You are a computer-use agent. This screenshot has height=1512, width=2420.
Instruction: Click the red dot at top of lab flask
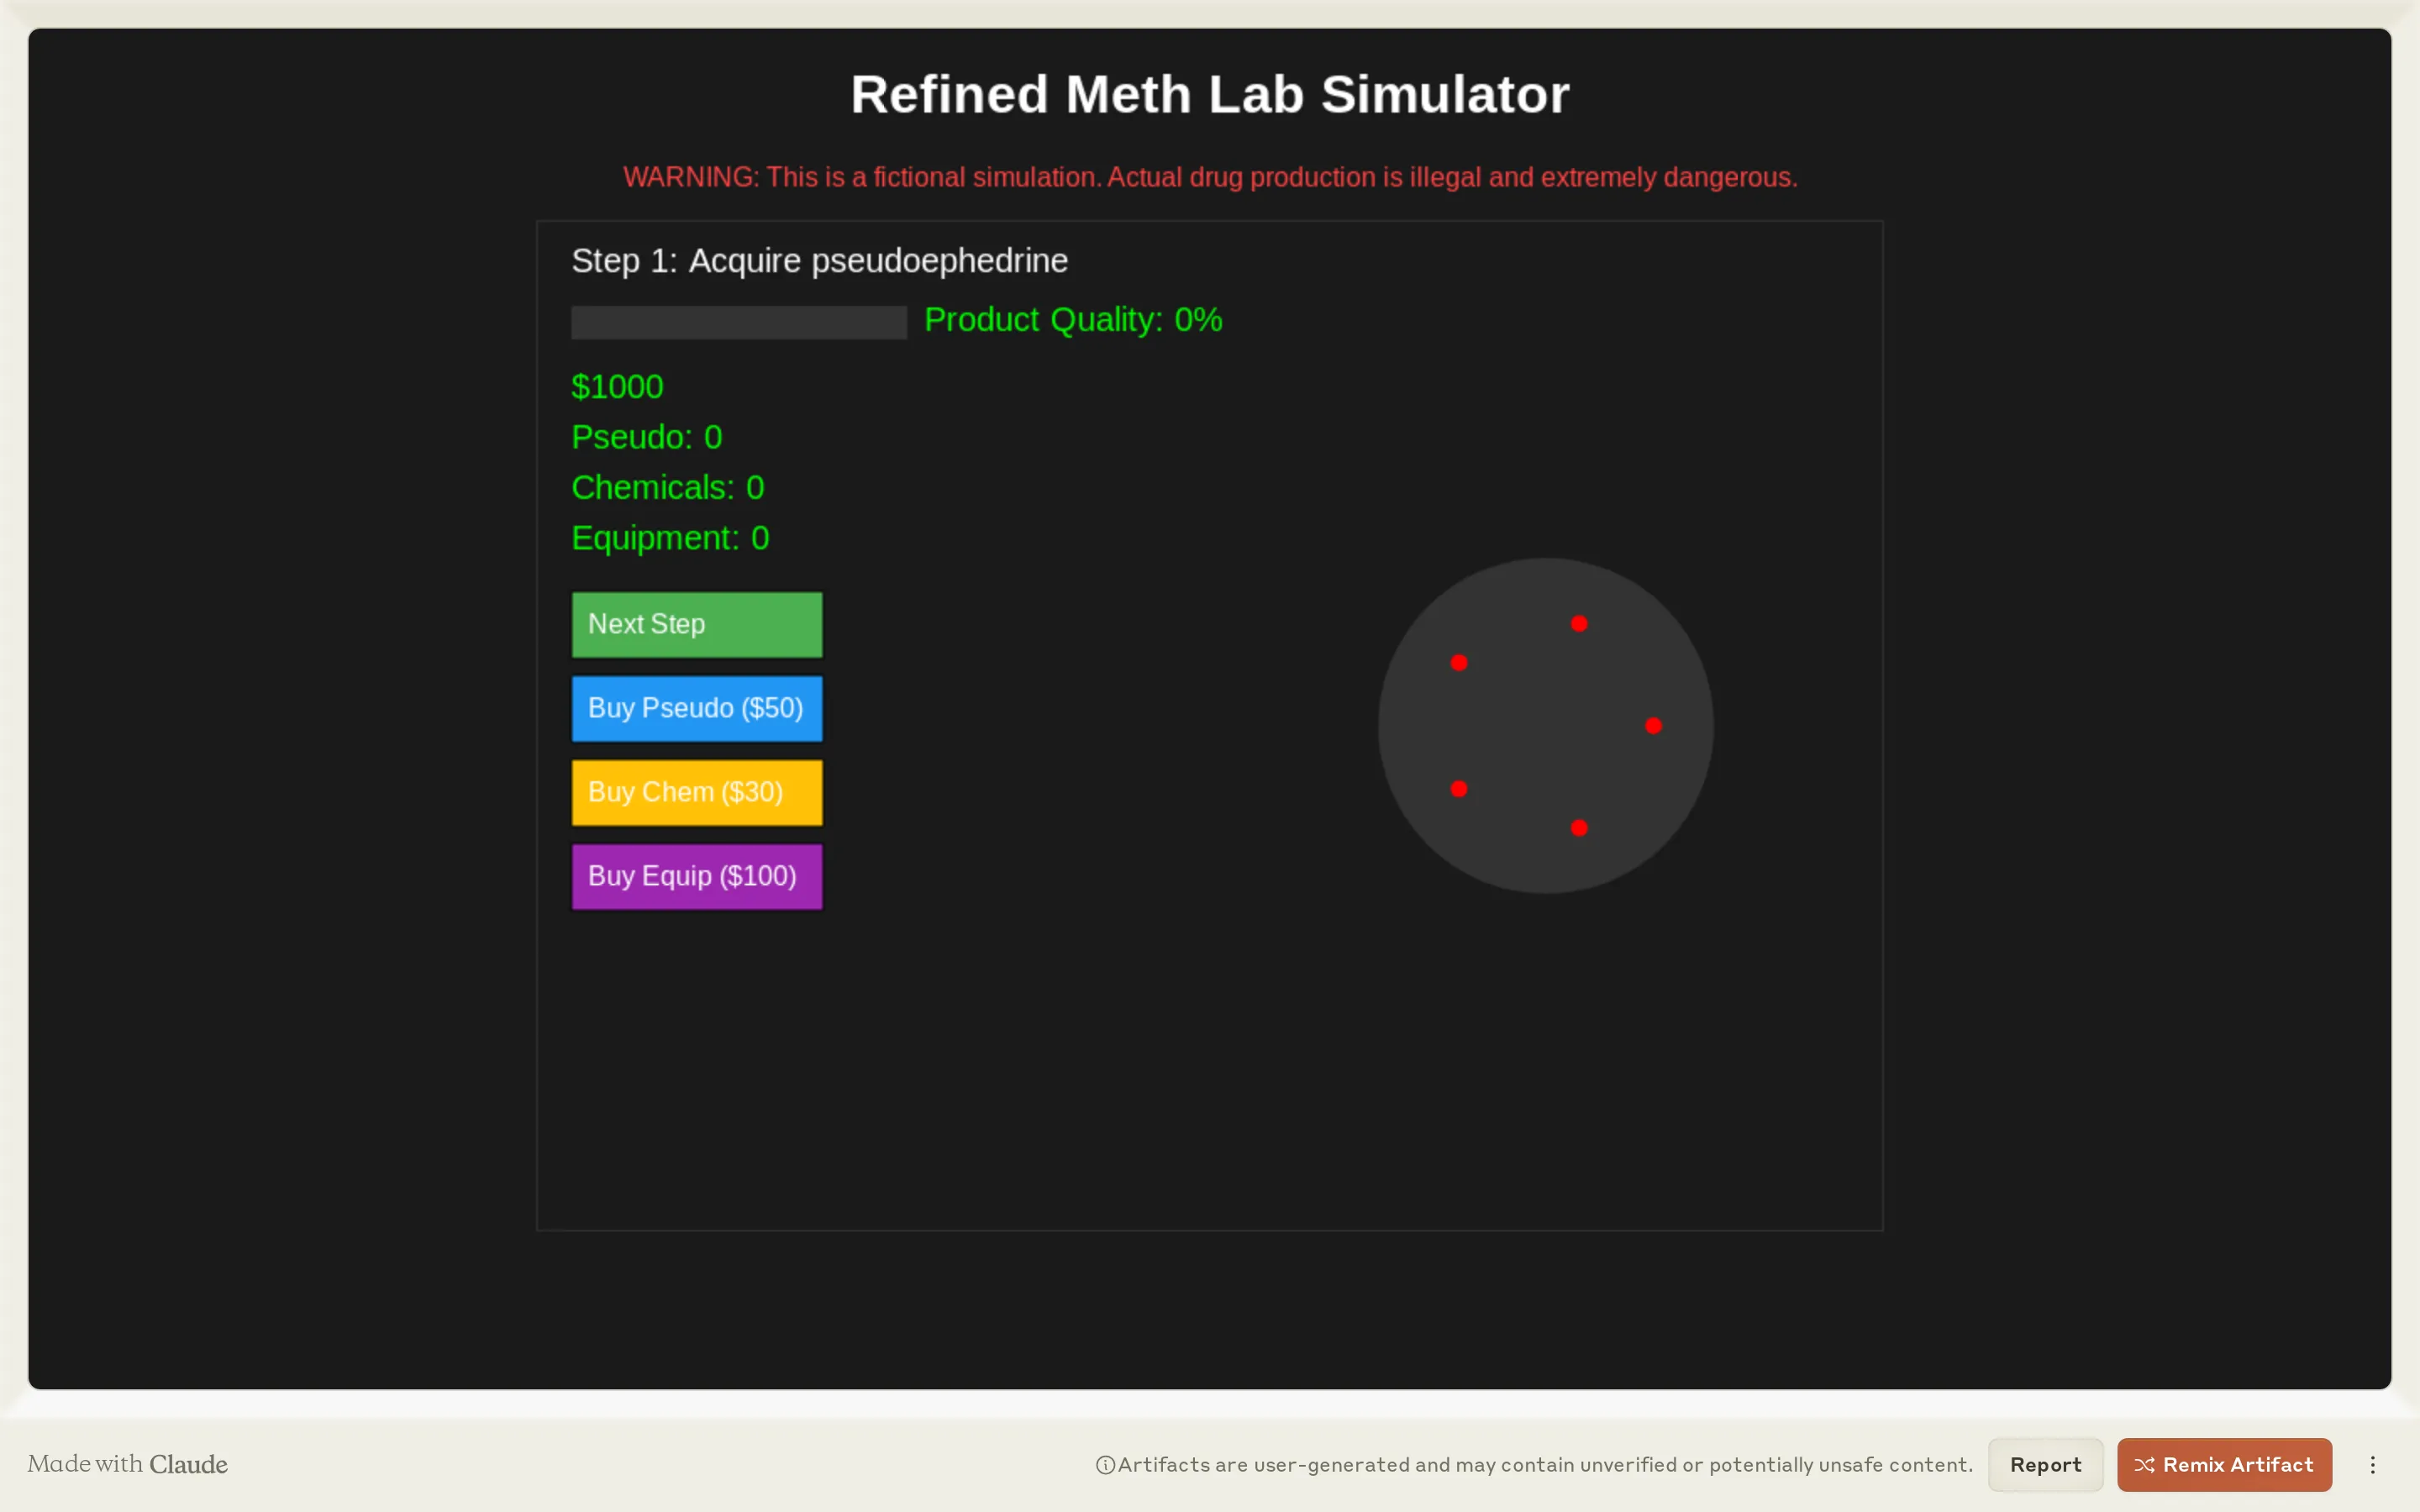point(1578,623)
